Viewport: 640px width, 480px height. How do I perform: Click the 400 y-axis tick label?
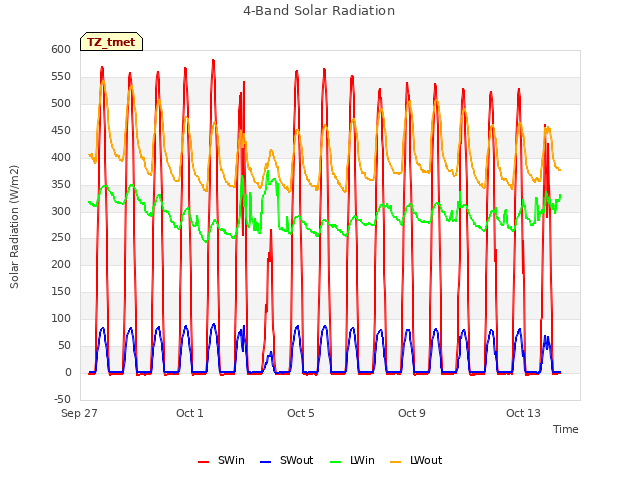pos(61,158)
